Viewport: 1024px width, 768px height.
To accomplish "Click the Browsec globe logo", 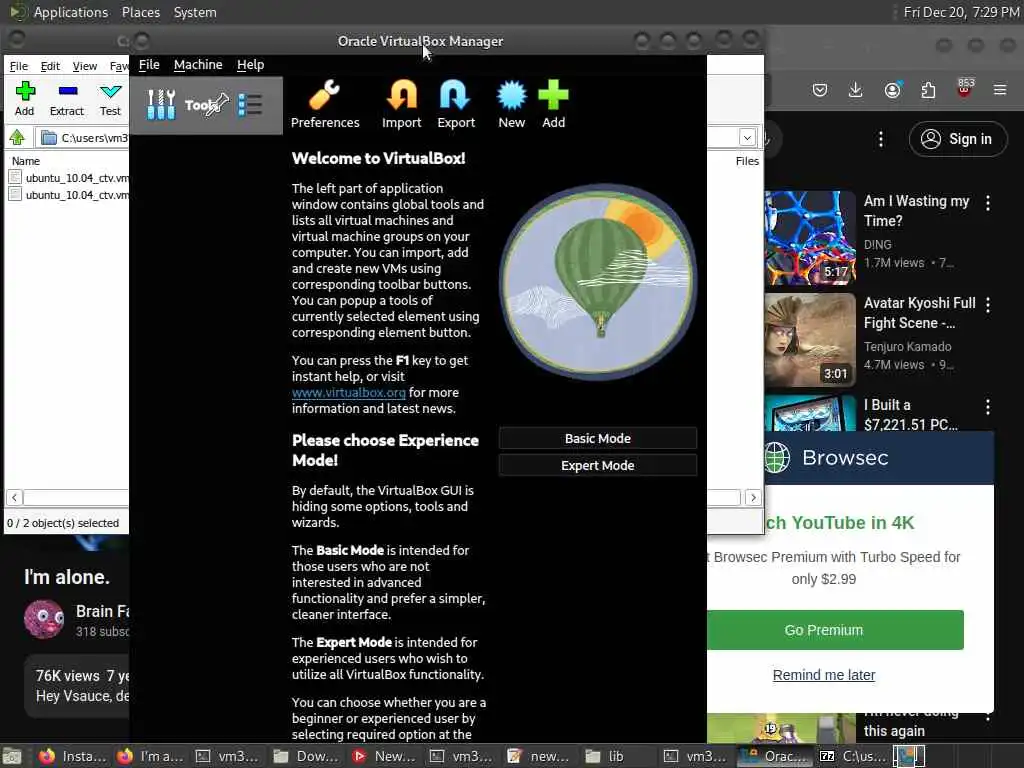I will [777, 457].
